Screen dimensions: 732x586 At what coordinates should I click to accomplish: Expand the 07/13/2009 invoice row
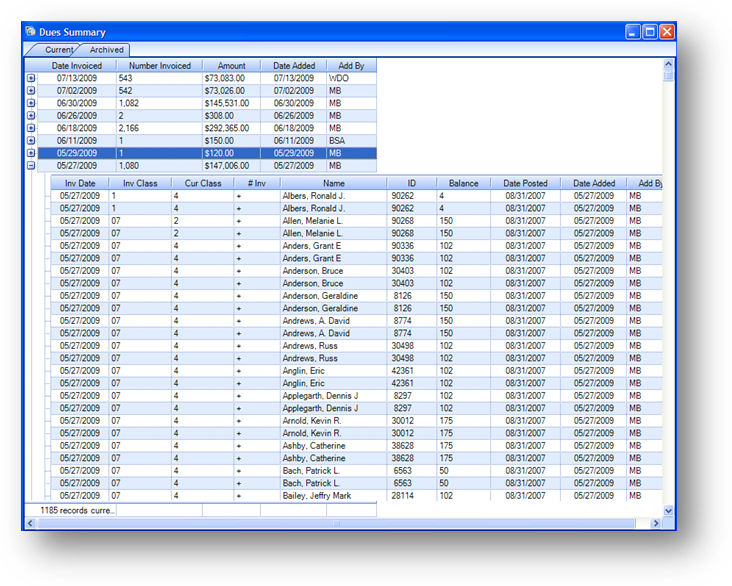tap(30, 78)
